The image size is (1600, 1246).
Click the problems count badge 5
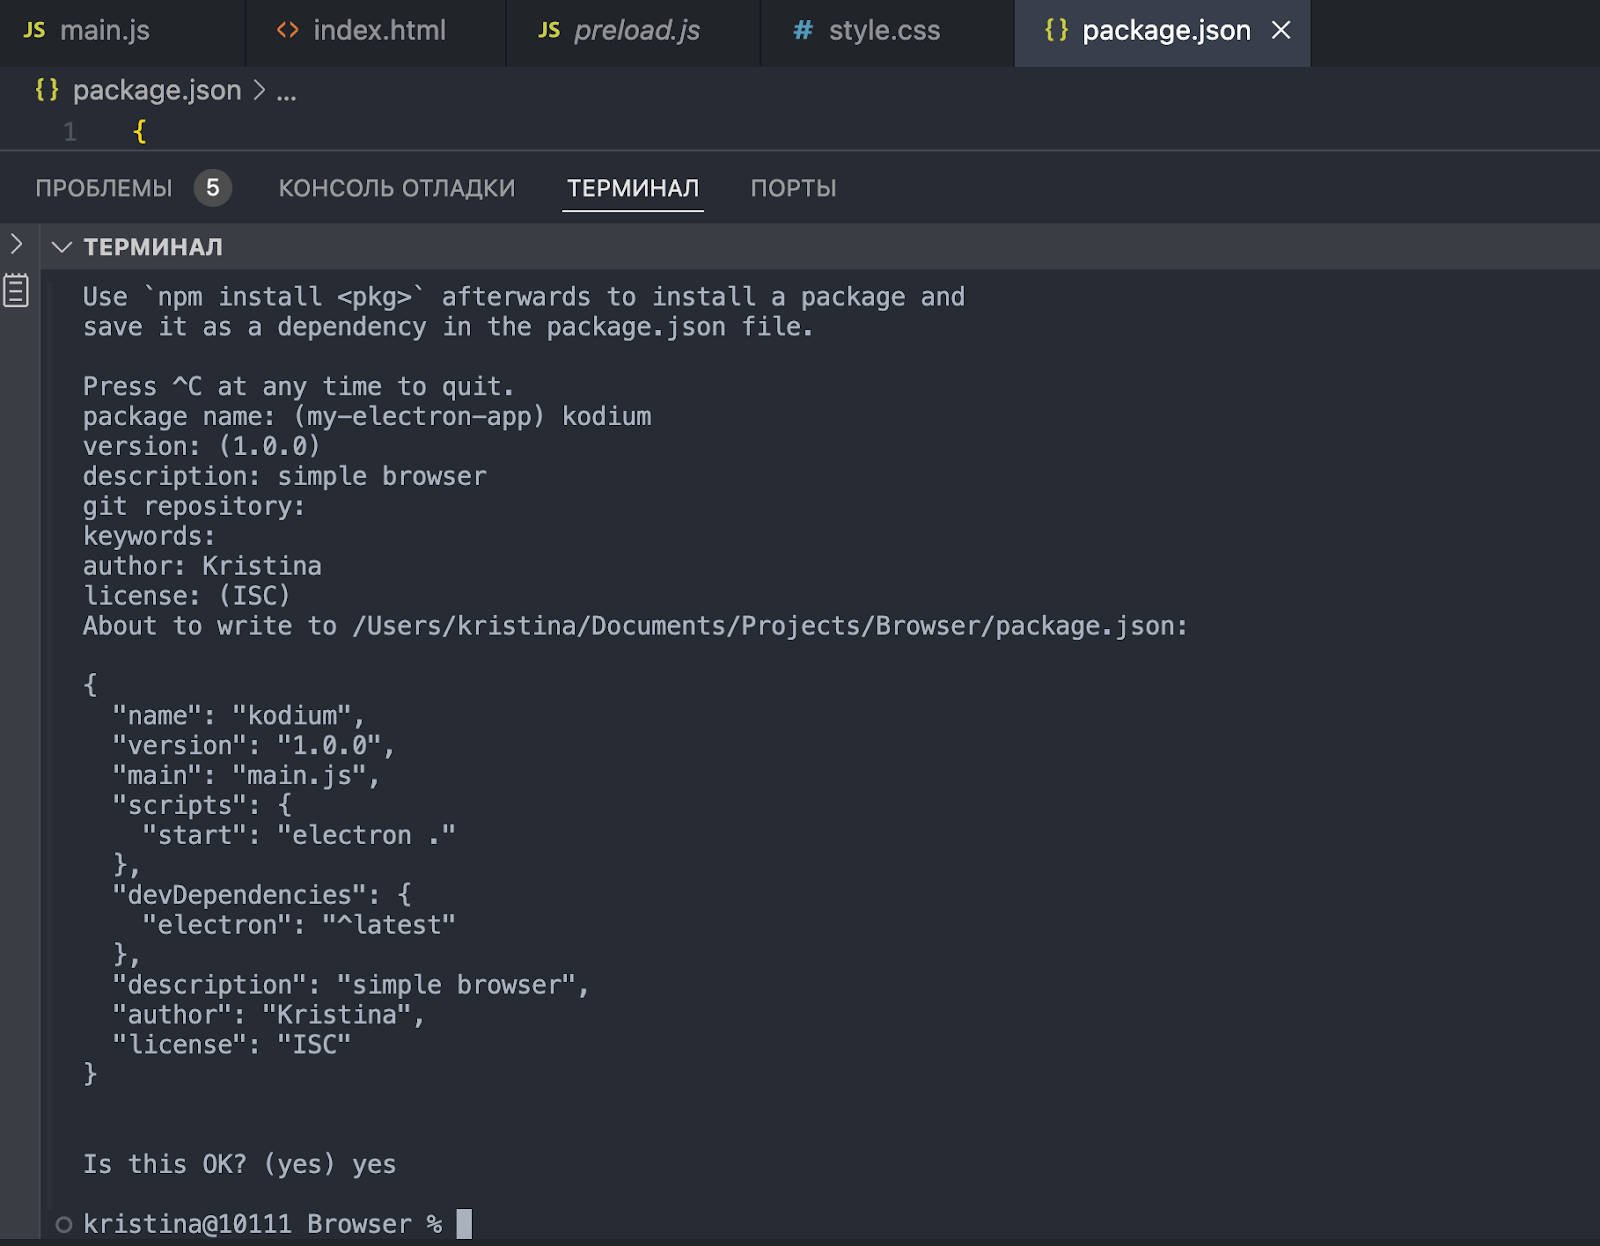[212, 188]
